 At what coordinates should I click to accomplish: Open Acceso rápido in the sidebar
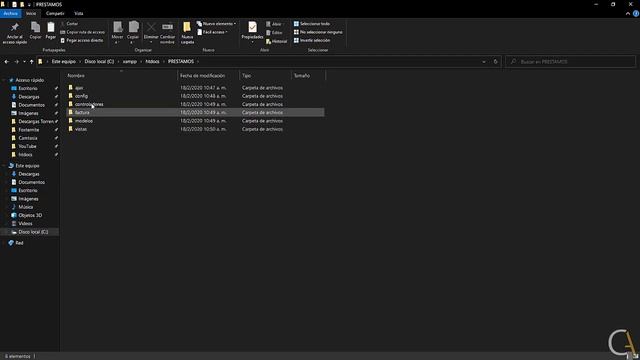pos(29,80)
